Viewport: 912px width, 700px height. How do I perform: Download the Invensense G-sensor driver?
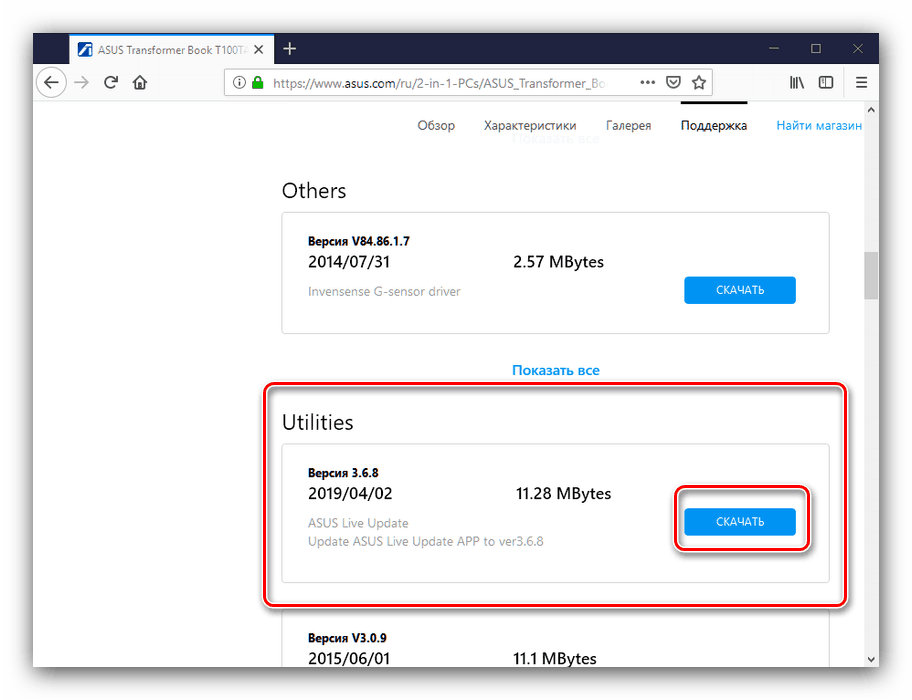(x=739, y=290)
